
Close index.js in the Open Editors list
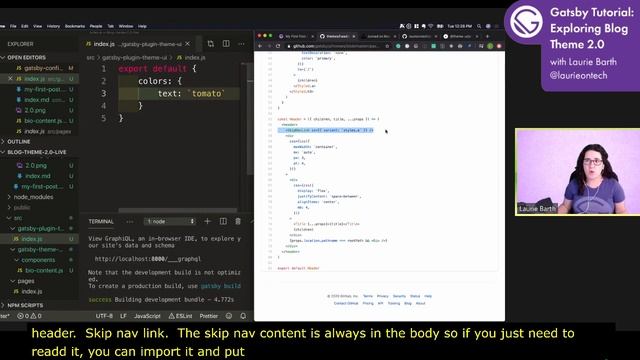(10, 78)
